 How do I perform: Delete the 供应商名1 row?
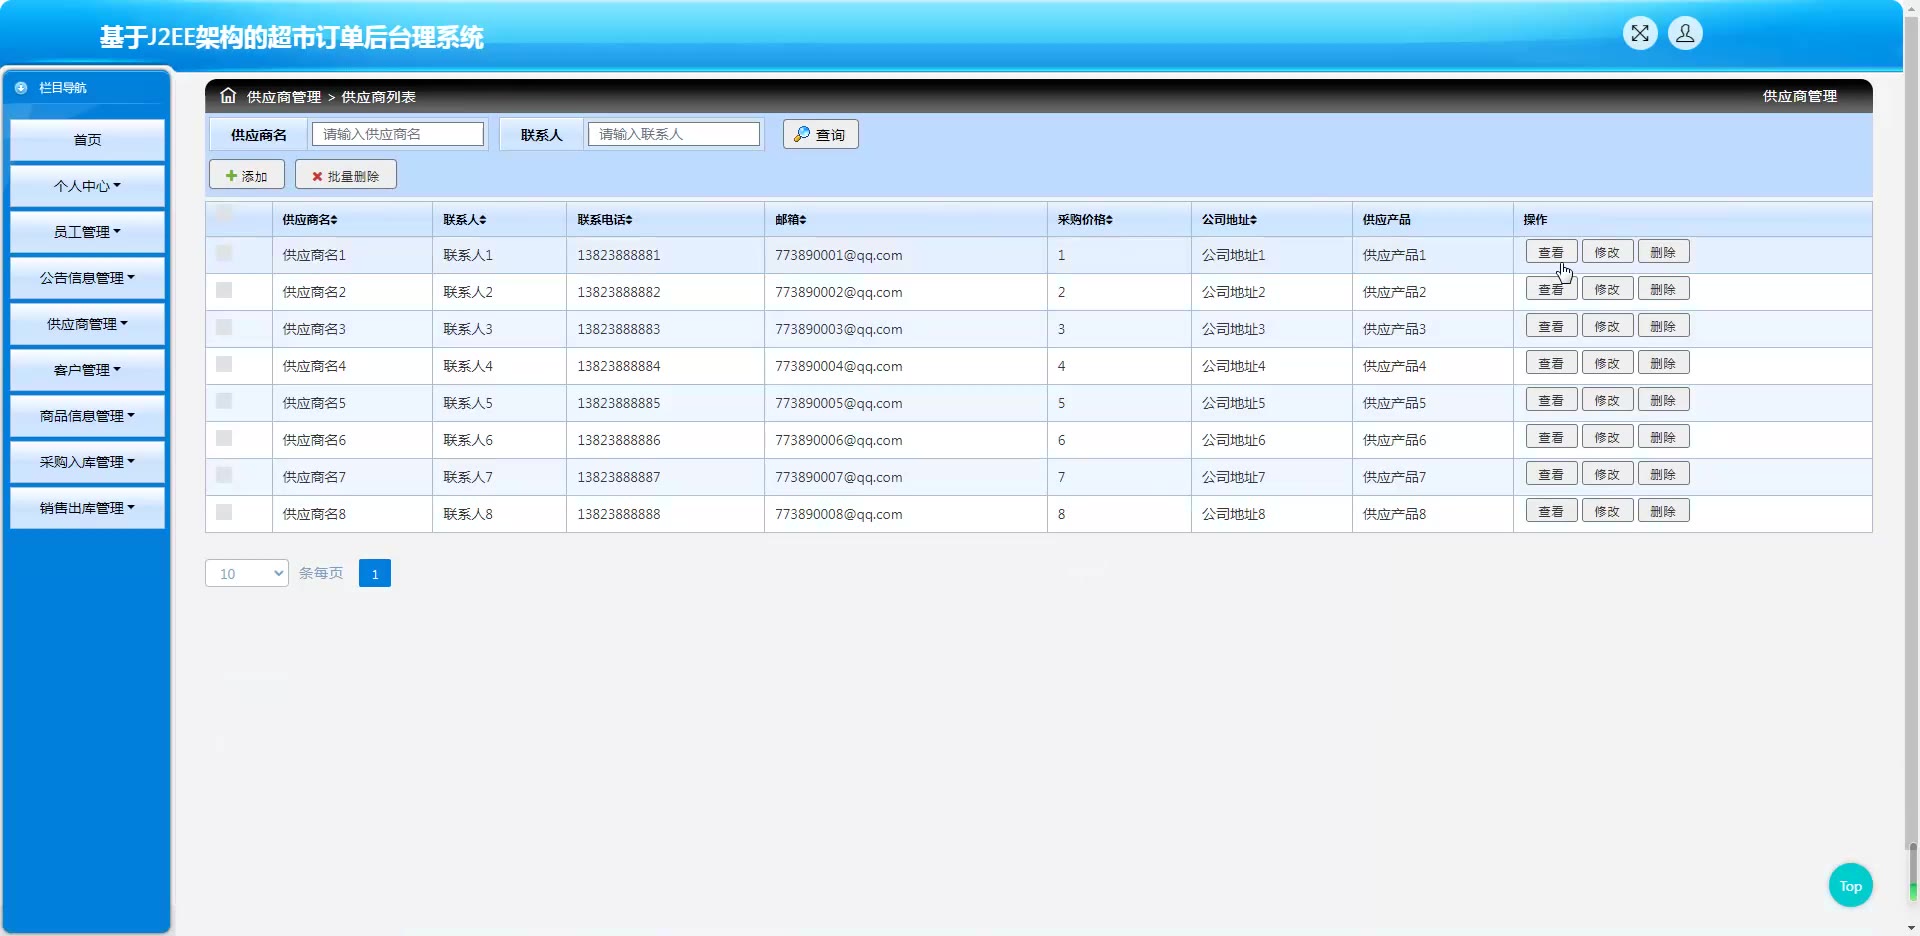tap(1663, 252)
